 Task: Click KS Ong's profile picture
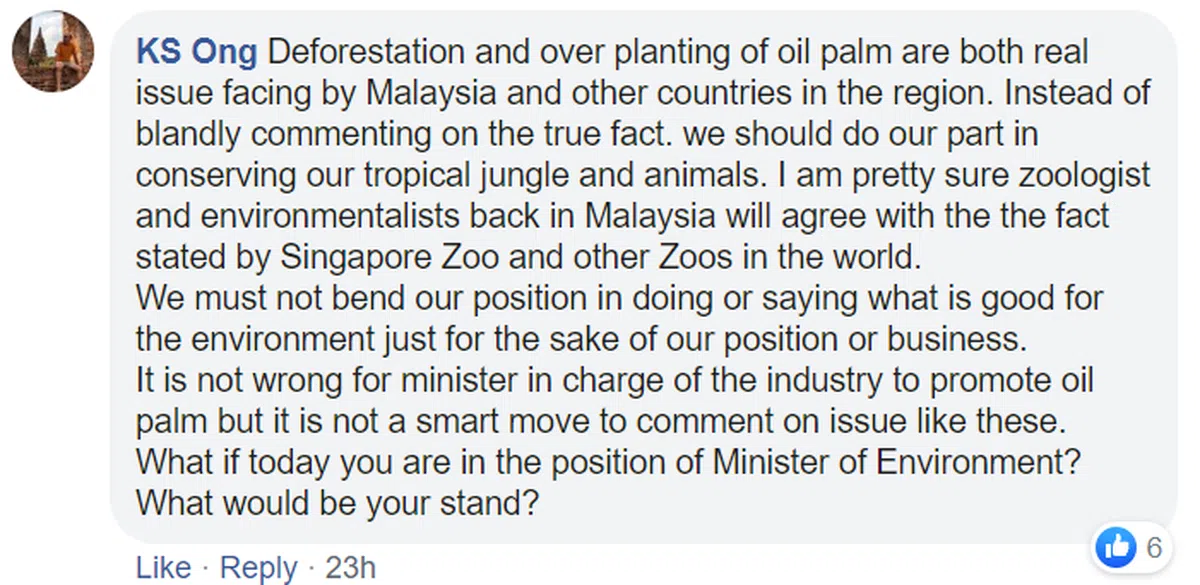coord(53,51)
